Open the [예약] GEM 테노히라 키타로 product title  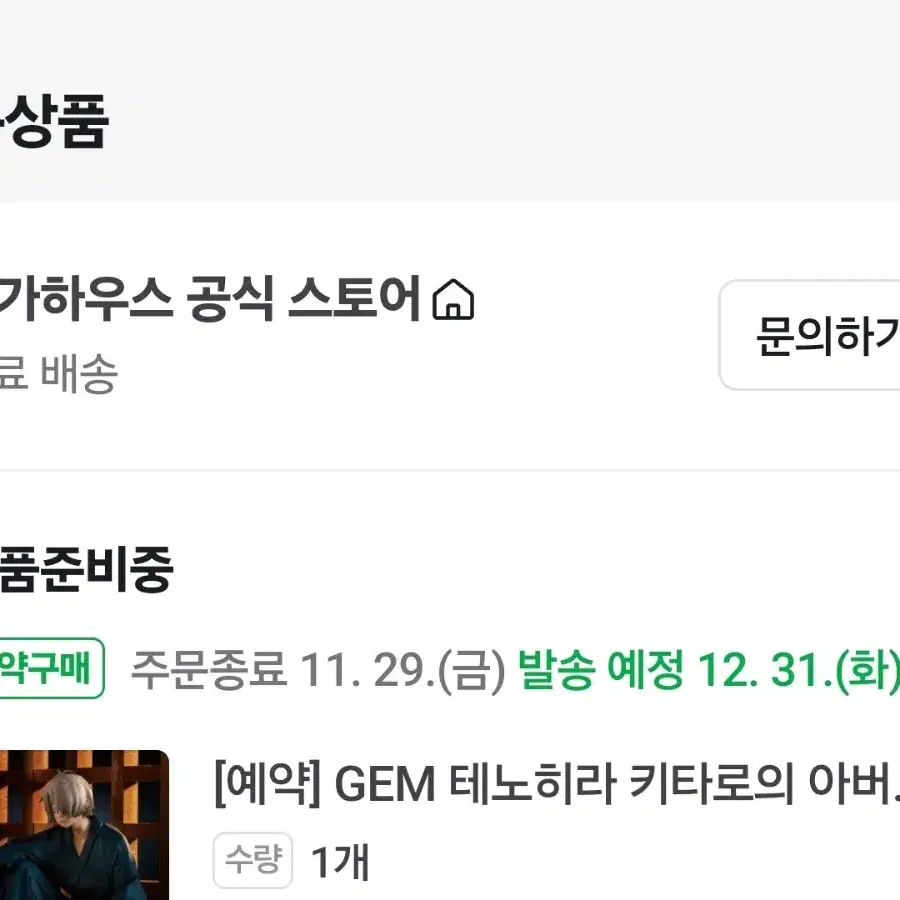click(557, 783)
